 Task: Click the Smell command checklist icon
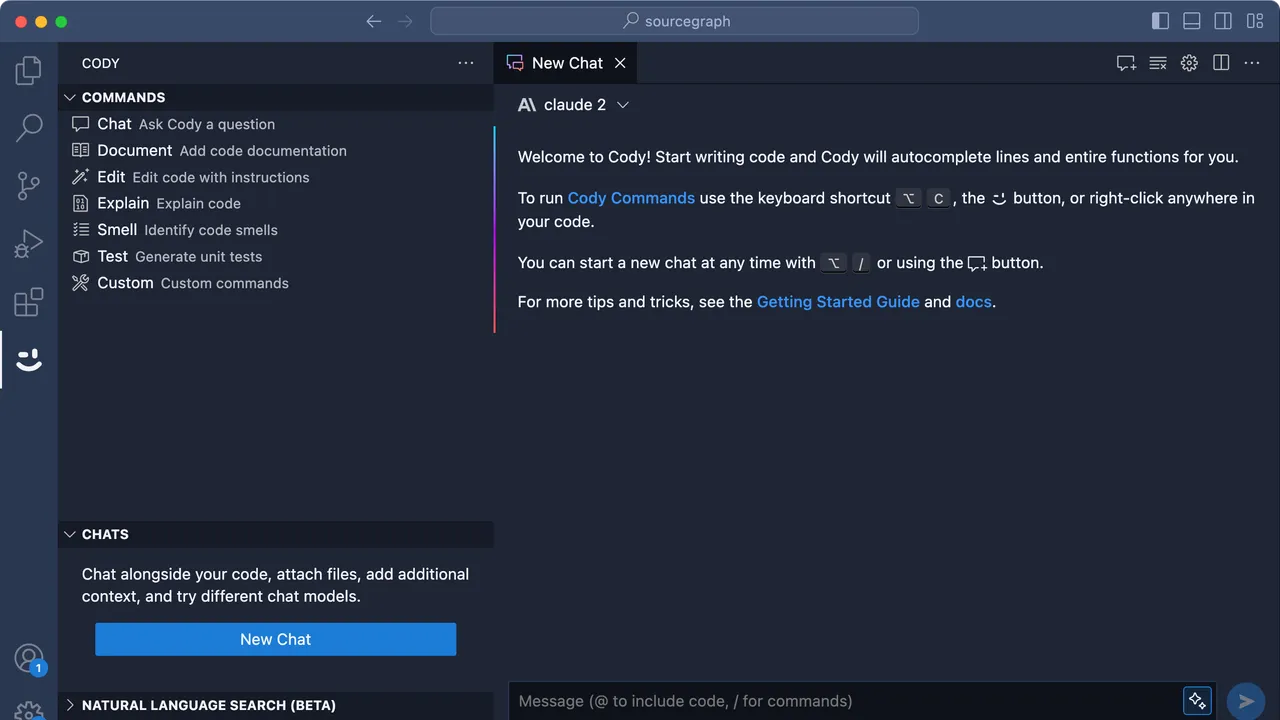[x=81, y=230]
